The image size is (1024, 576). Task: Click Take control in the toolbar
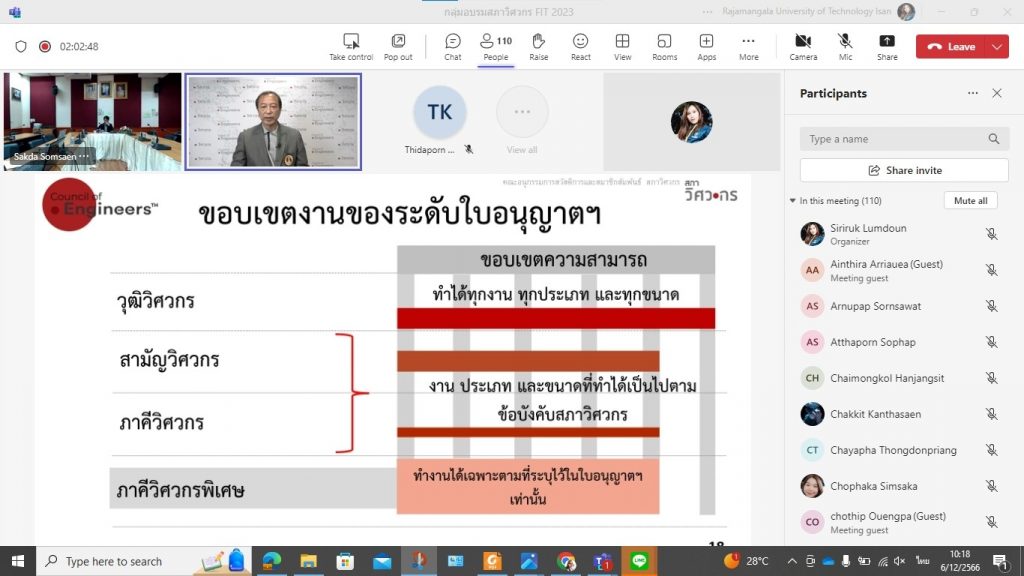(351, 46)
